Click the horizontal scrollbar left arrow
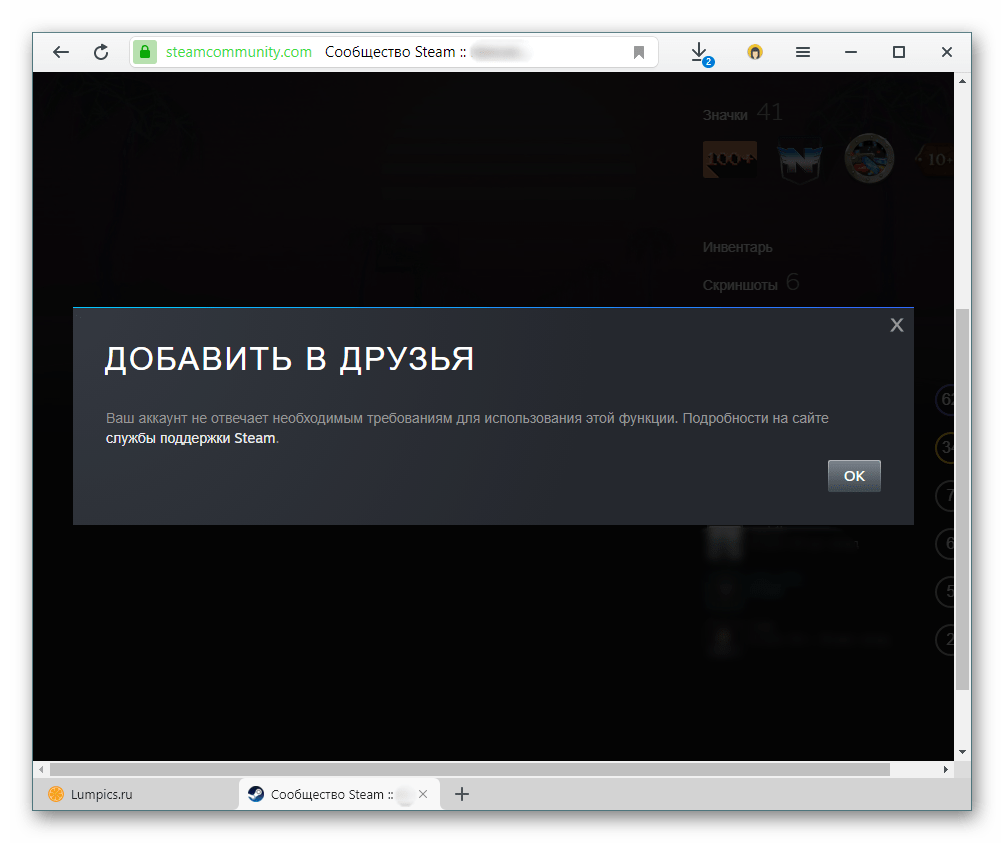This screenshot has height=843, width=1004. pyautogui.click(x=42, y=769)
